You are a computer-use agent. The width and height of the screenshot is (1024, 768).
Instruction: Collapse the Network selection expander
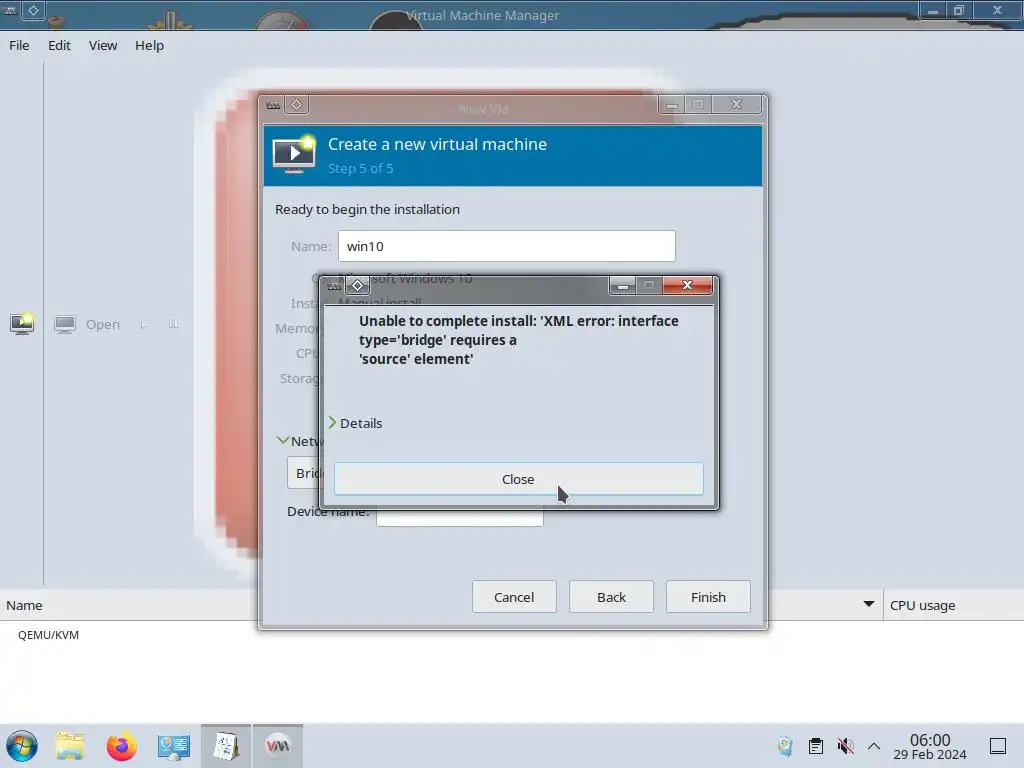tap(283, 441)
